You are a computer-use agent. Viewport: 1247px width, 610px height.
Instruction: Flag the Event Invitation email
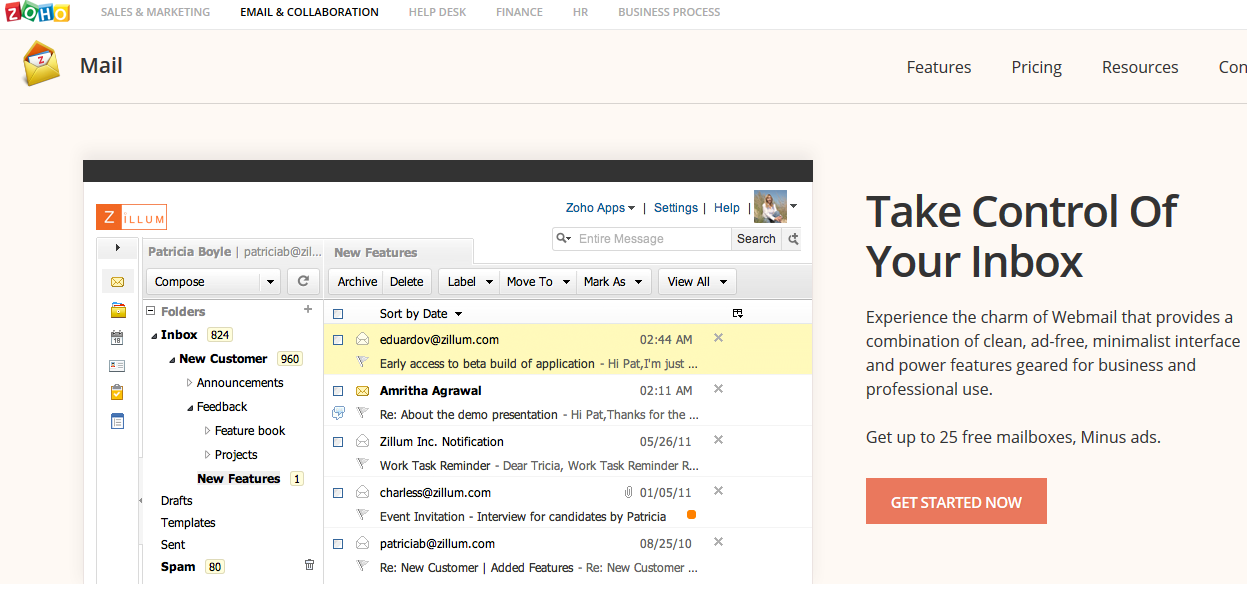coord(362,515)
